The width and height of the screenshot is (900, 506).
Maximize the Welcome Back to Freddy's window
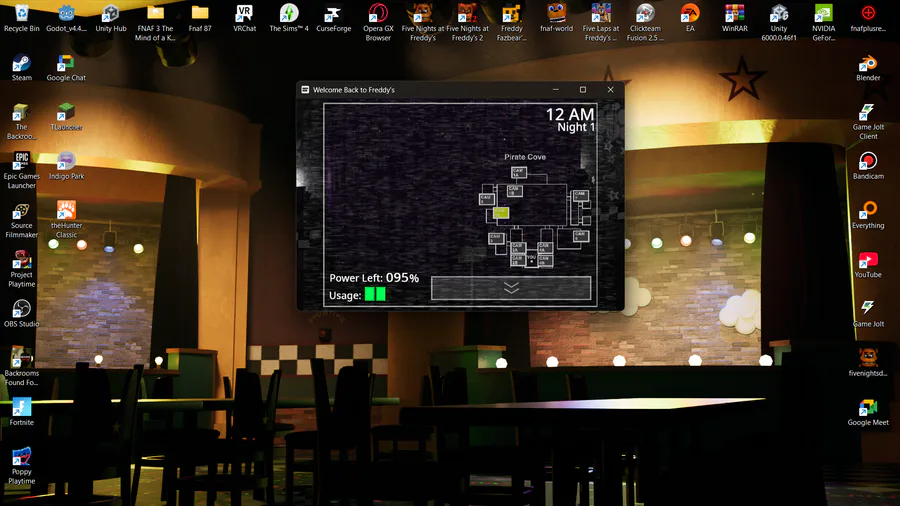pos(583,89)
